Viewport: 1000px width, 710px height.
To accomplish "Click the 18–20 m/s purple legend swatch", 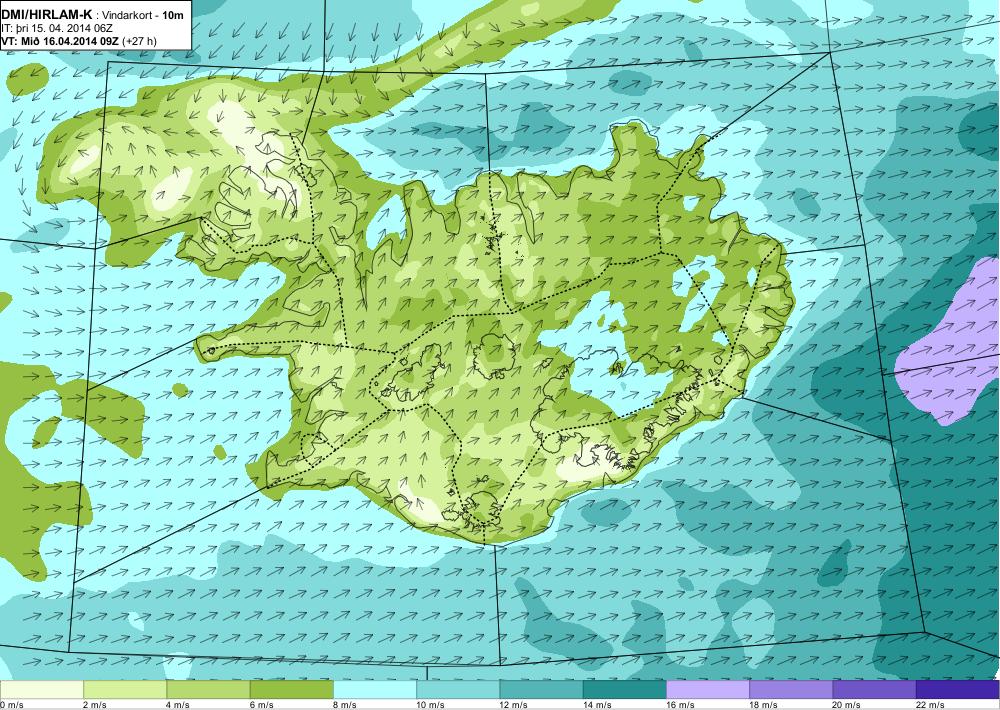I will [791, 690].
